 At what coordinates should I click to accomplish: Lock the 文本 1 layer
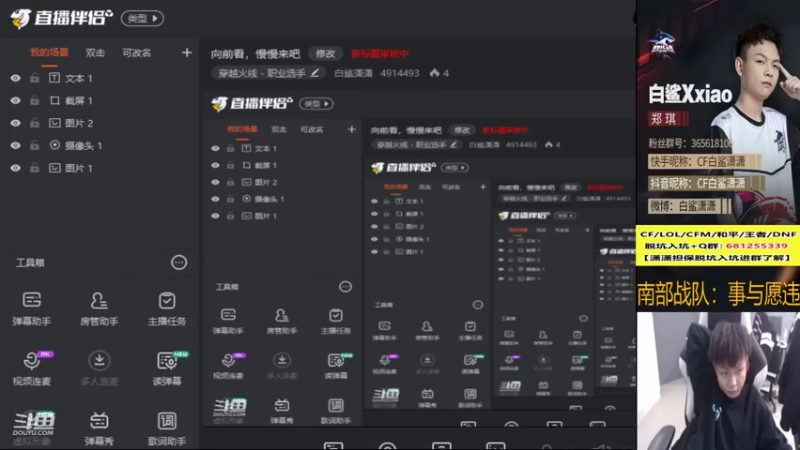[34, 78]
